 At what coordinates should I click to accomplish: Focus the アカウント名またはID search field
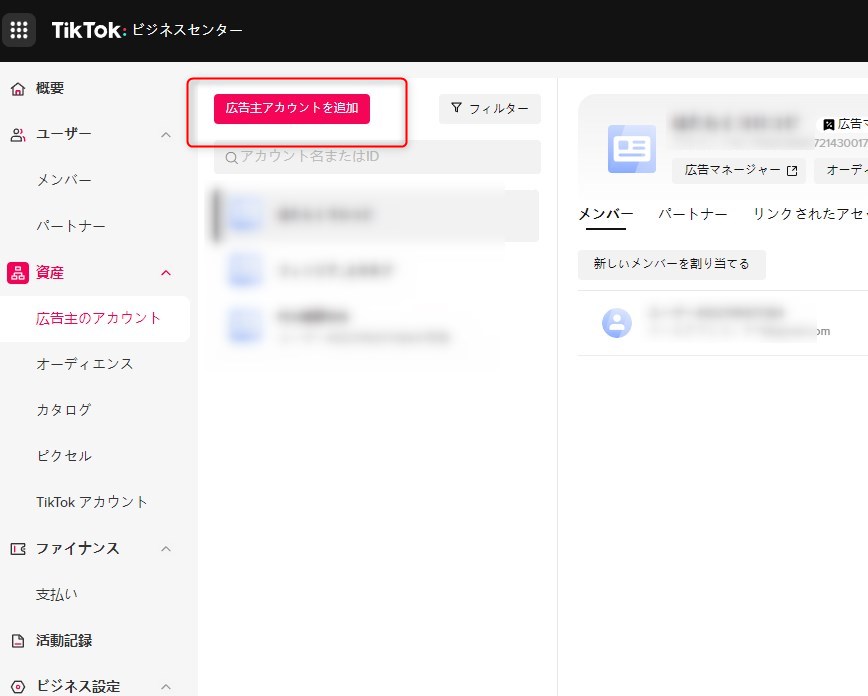pyautogui.click(x=385, y=157)
